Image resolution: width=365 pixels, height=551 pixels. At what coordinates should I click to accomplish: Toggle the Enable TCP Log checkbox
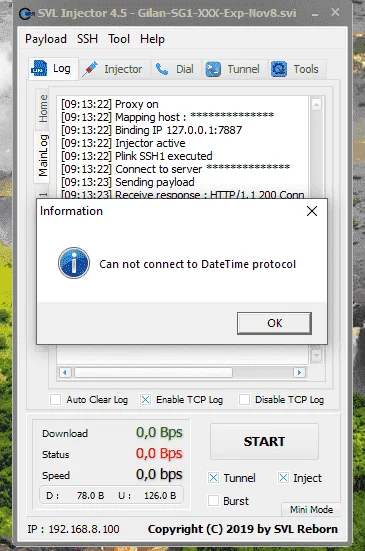click(145, 400)
